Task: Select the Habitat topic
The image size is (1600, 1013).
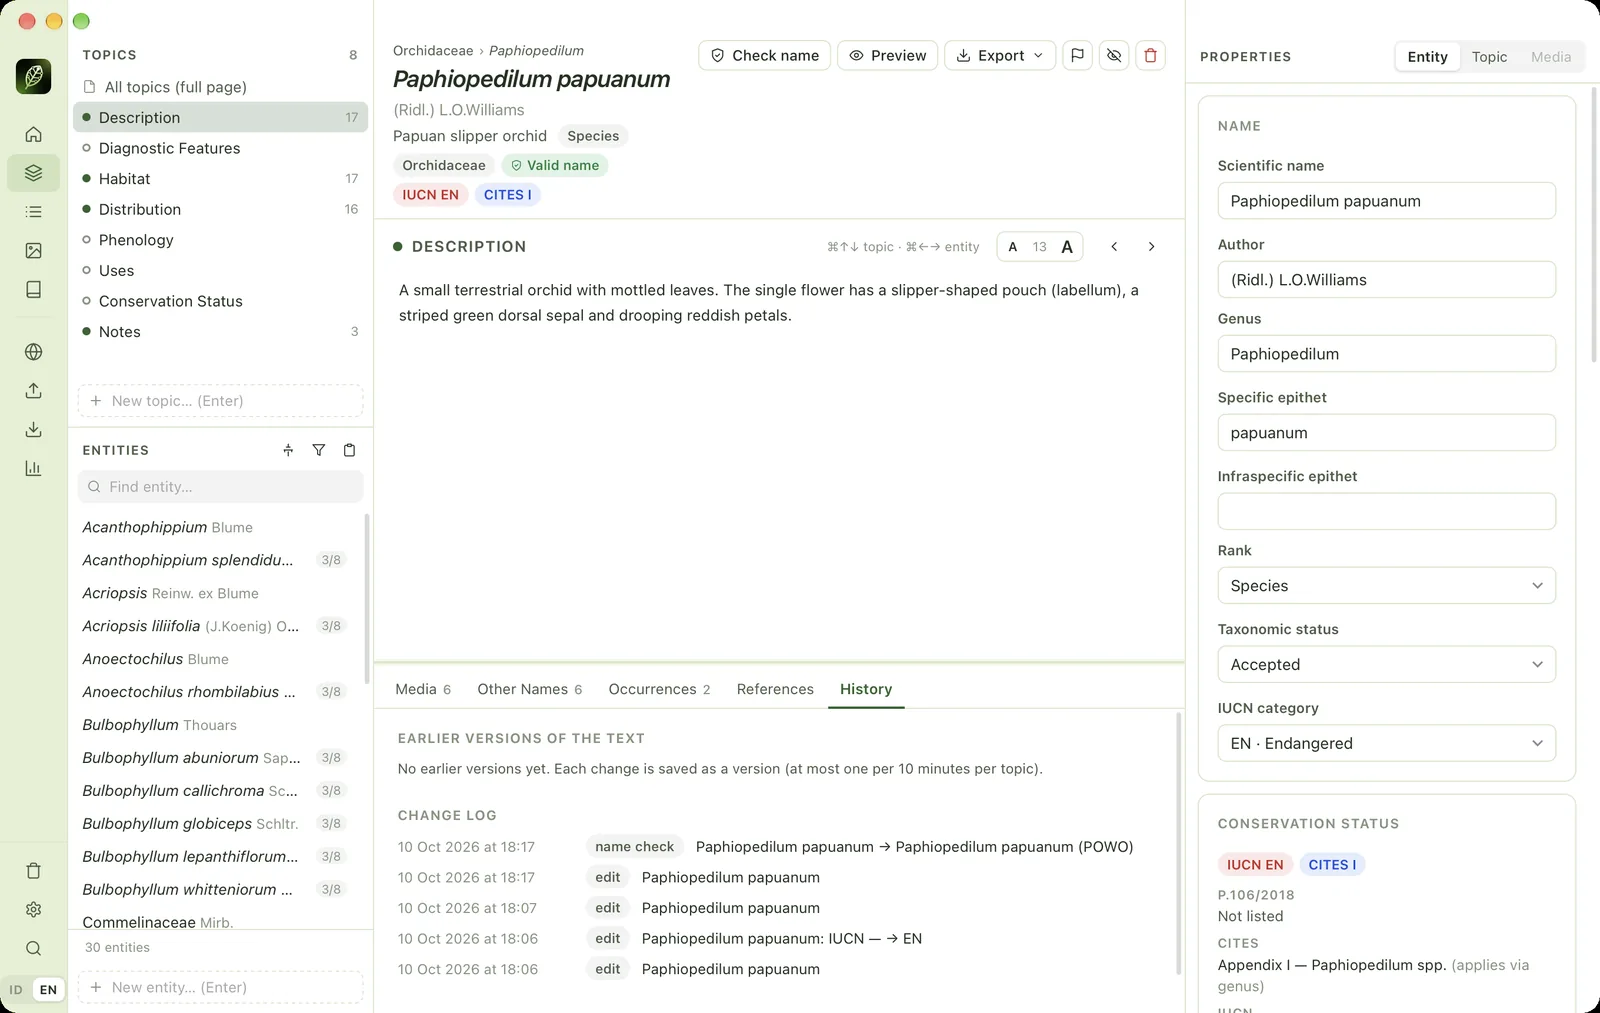Action: [x=220, y=179]
